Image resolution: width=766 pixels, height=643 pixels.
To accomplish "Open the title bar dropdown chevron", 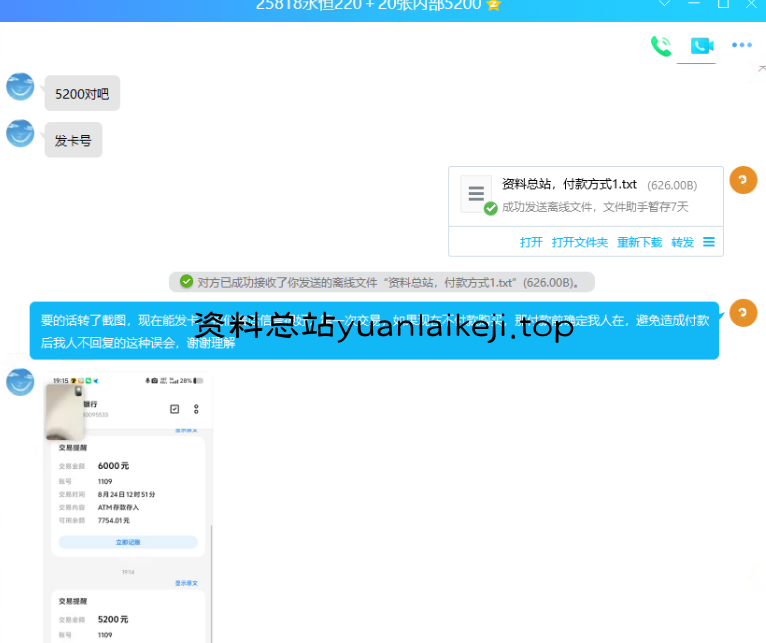I will 665,5.
